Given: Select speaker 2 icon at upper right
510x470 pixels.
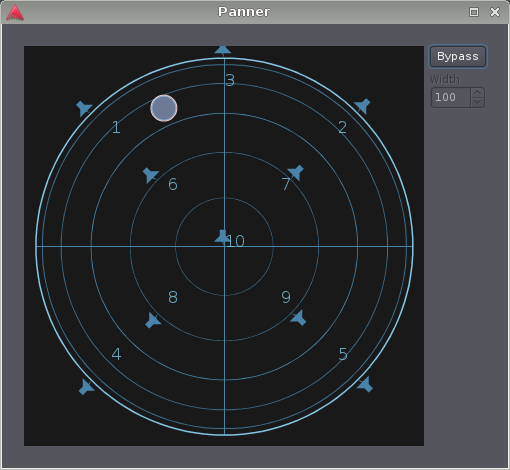Looking at the screenshot, I should 362,106.
